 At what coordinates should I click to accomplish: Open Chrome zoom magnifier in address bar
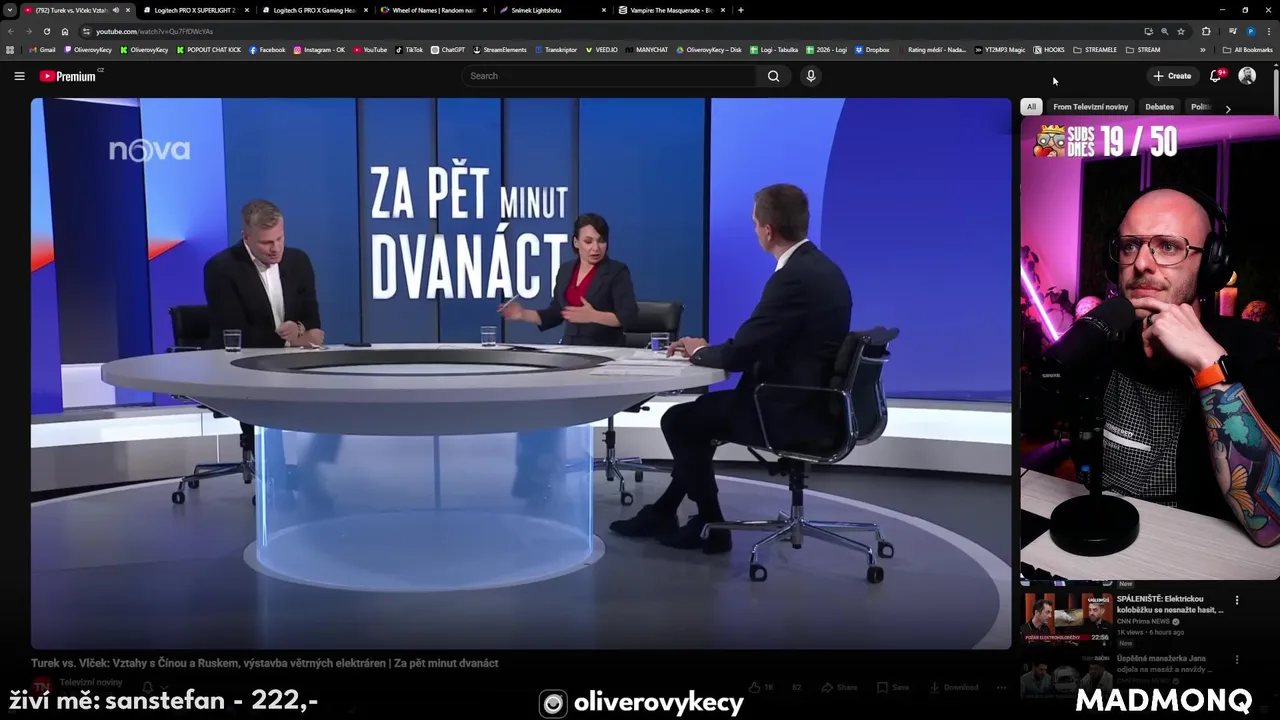click(x=1164, y=31)
